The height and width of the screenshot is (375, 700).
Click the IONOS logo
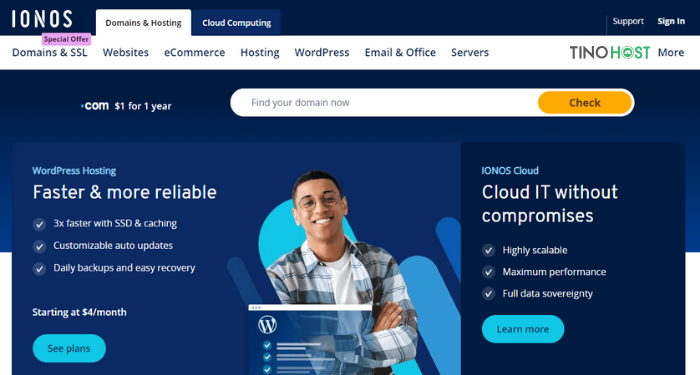42,19
